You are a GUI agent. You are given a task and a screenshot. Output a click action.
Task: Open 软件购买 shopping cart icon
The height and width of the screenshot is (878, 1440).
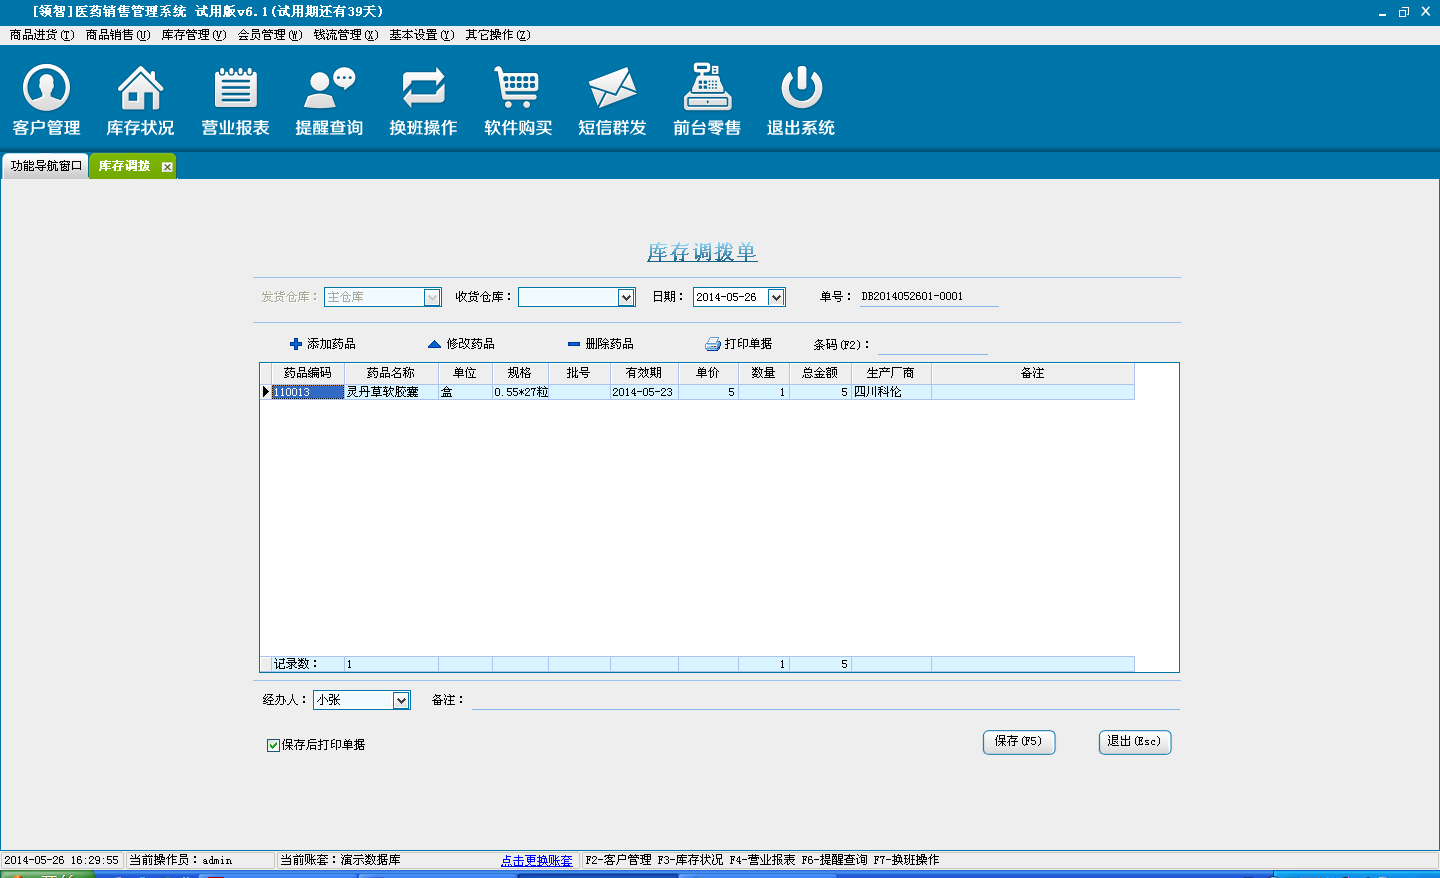[517, 90]
